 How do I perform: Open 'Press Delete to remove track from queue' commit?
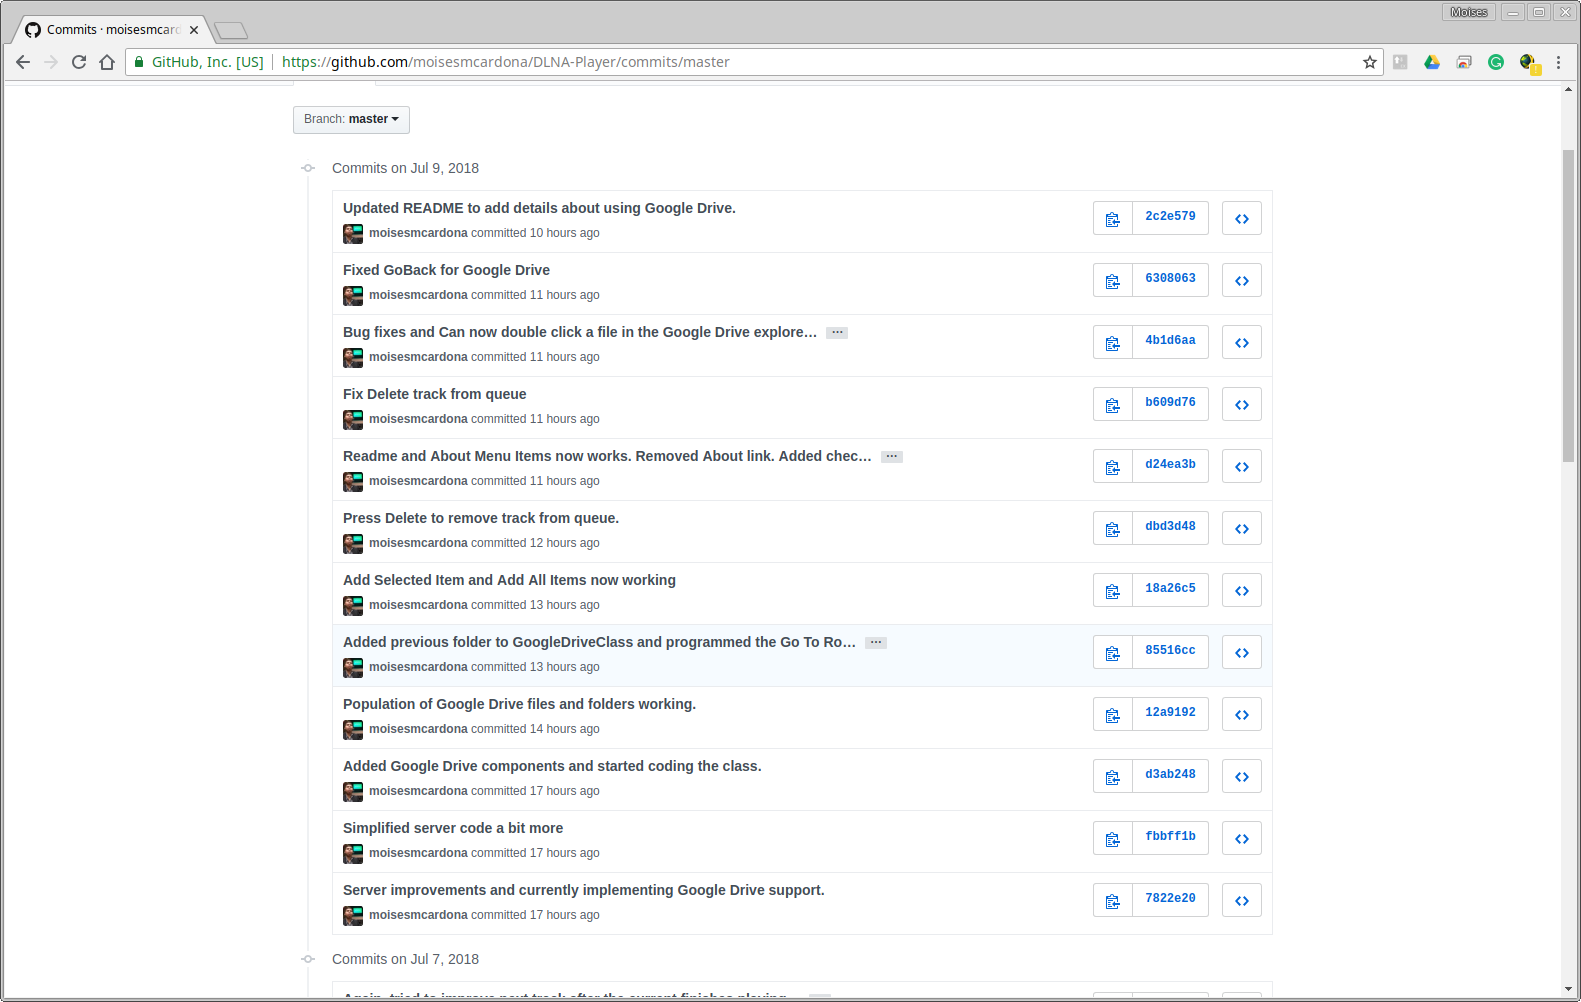tap(481, 518)
